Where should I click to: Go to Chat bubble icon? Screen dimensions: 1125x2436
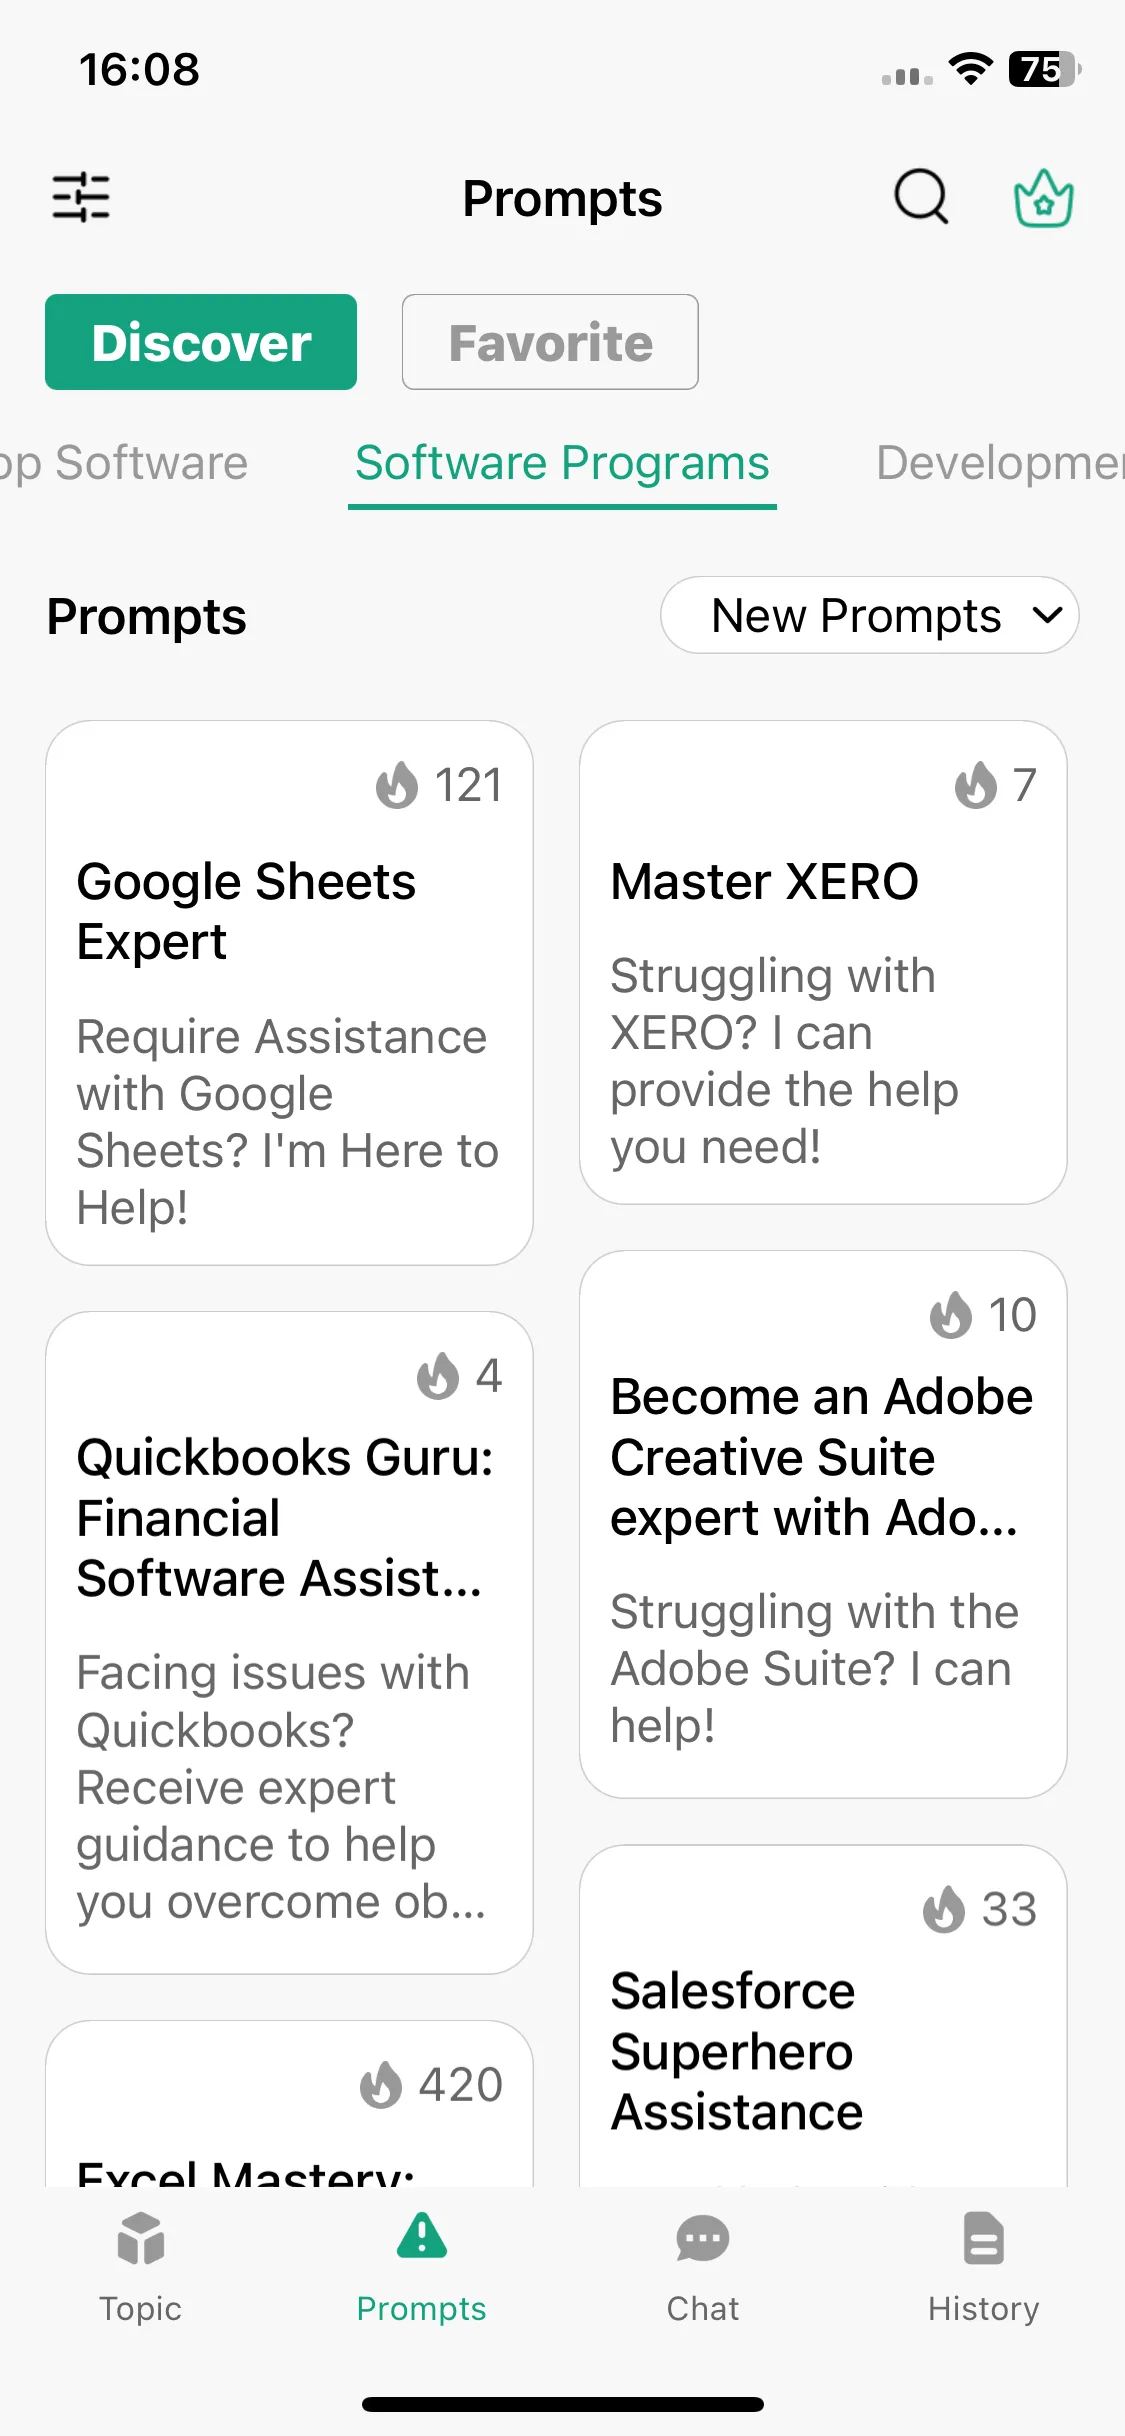click(703, 2238)
